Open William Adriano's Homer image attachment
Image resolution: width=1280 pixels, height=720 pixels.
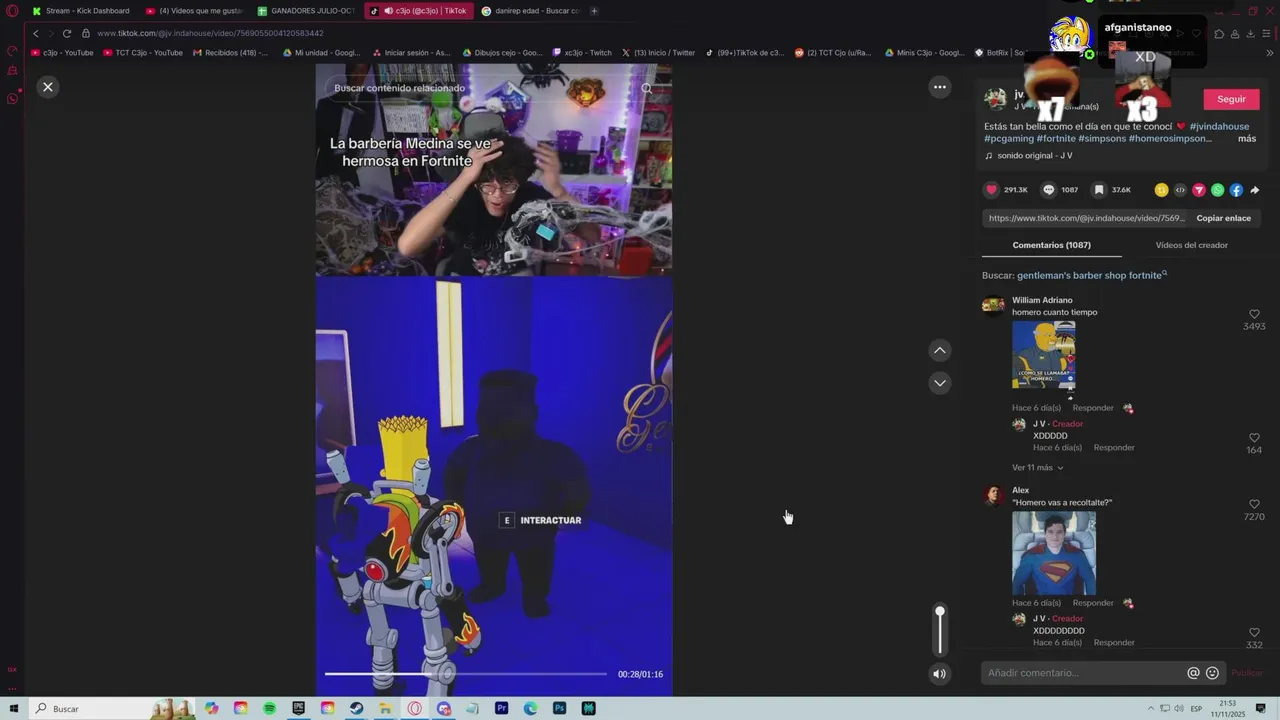[x=1043, y=355]
